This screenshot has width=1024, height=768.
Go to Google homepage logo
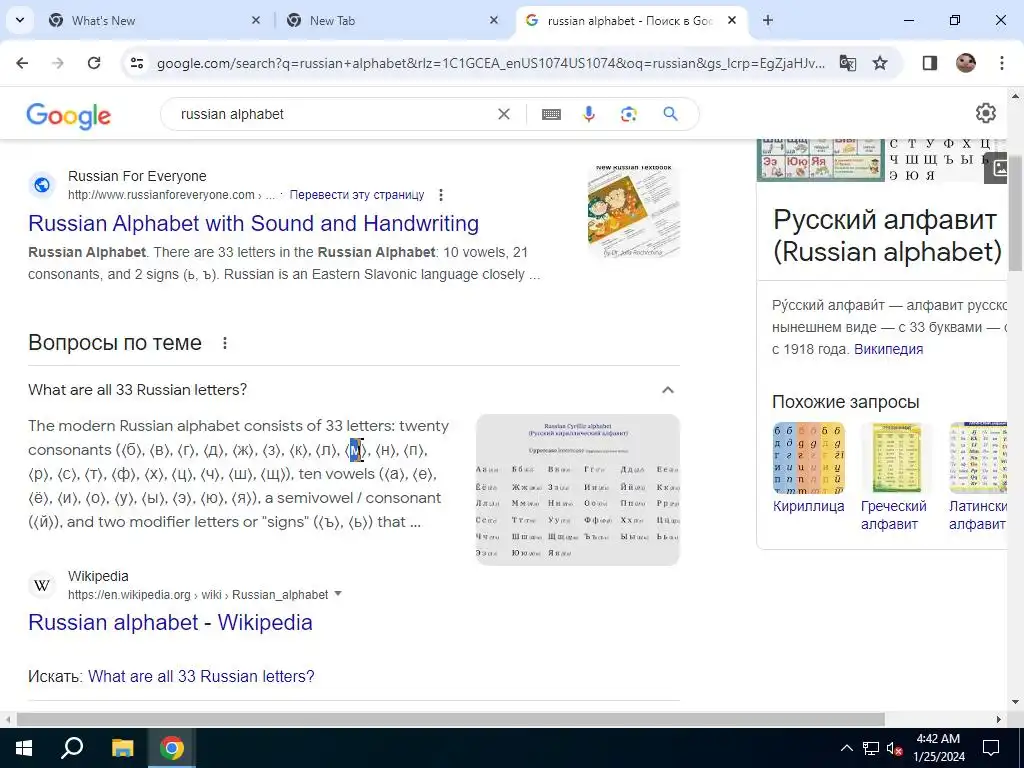(69, 116)
